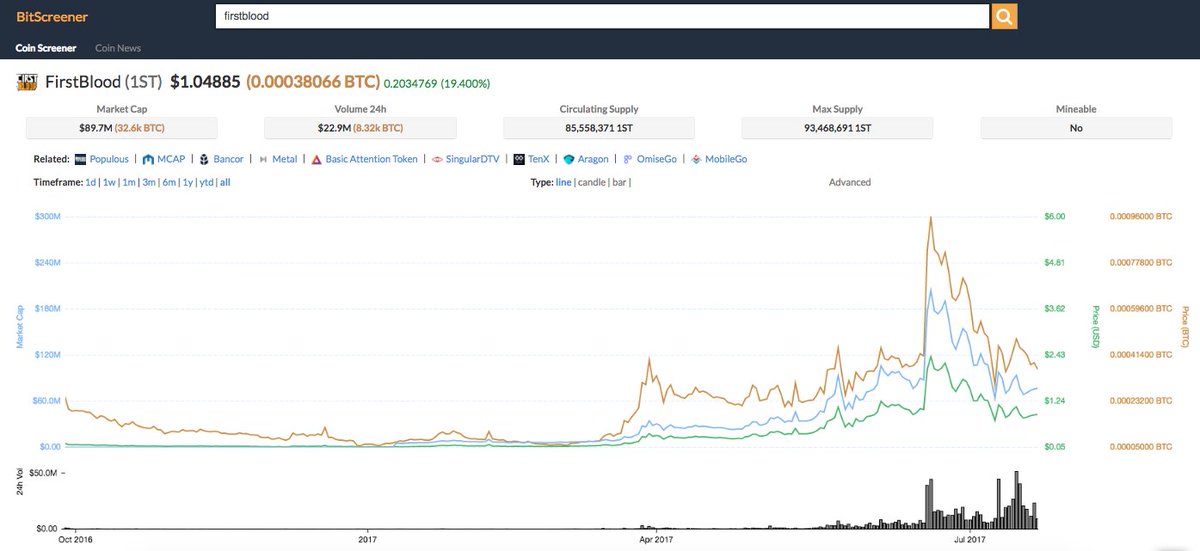Click the orange search magnifier button
Viewport: 1200px width, 551px height.
pyautogui.click(x=1004, y=16)
